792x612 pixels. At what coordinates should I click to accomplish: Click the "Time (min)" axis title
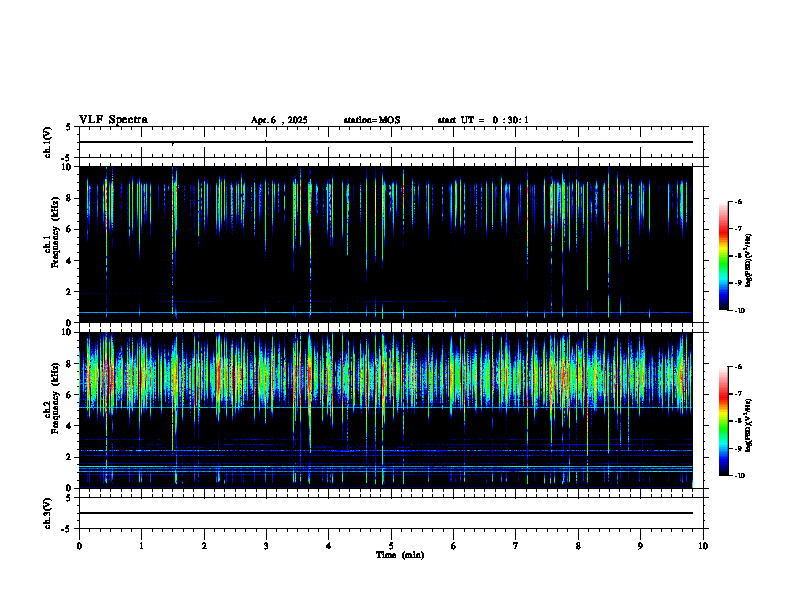400,555
